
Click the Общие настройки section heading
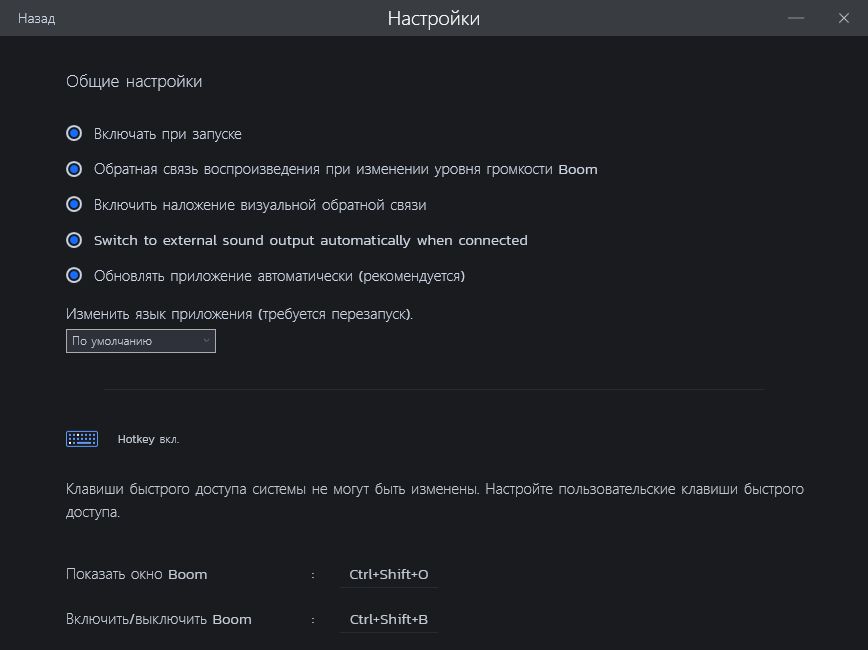click(x=134, y=82)
